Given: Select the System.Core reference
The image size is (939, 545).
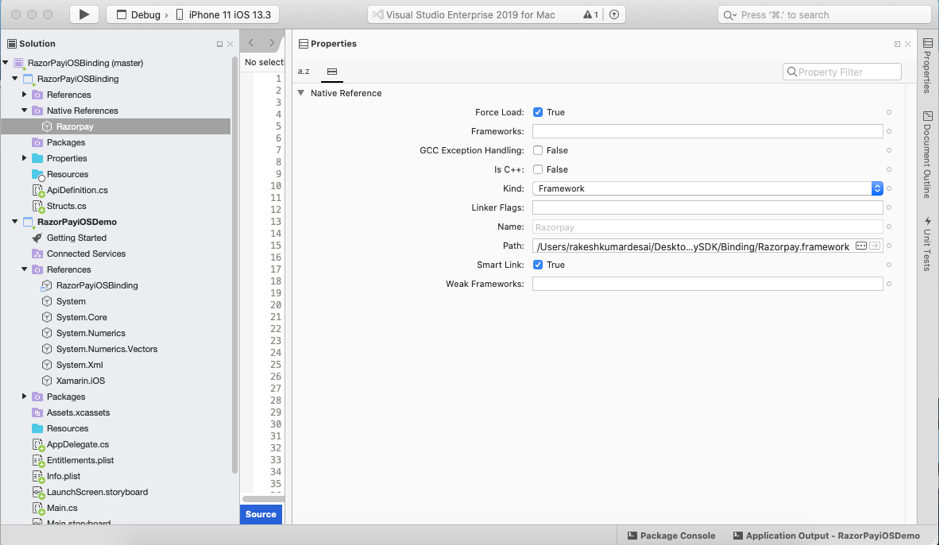Looking at the screenshot, I should [x=81, y=317].
